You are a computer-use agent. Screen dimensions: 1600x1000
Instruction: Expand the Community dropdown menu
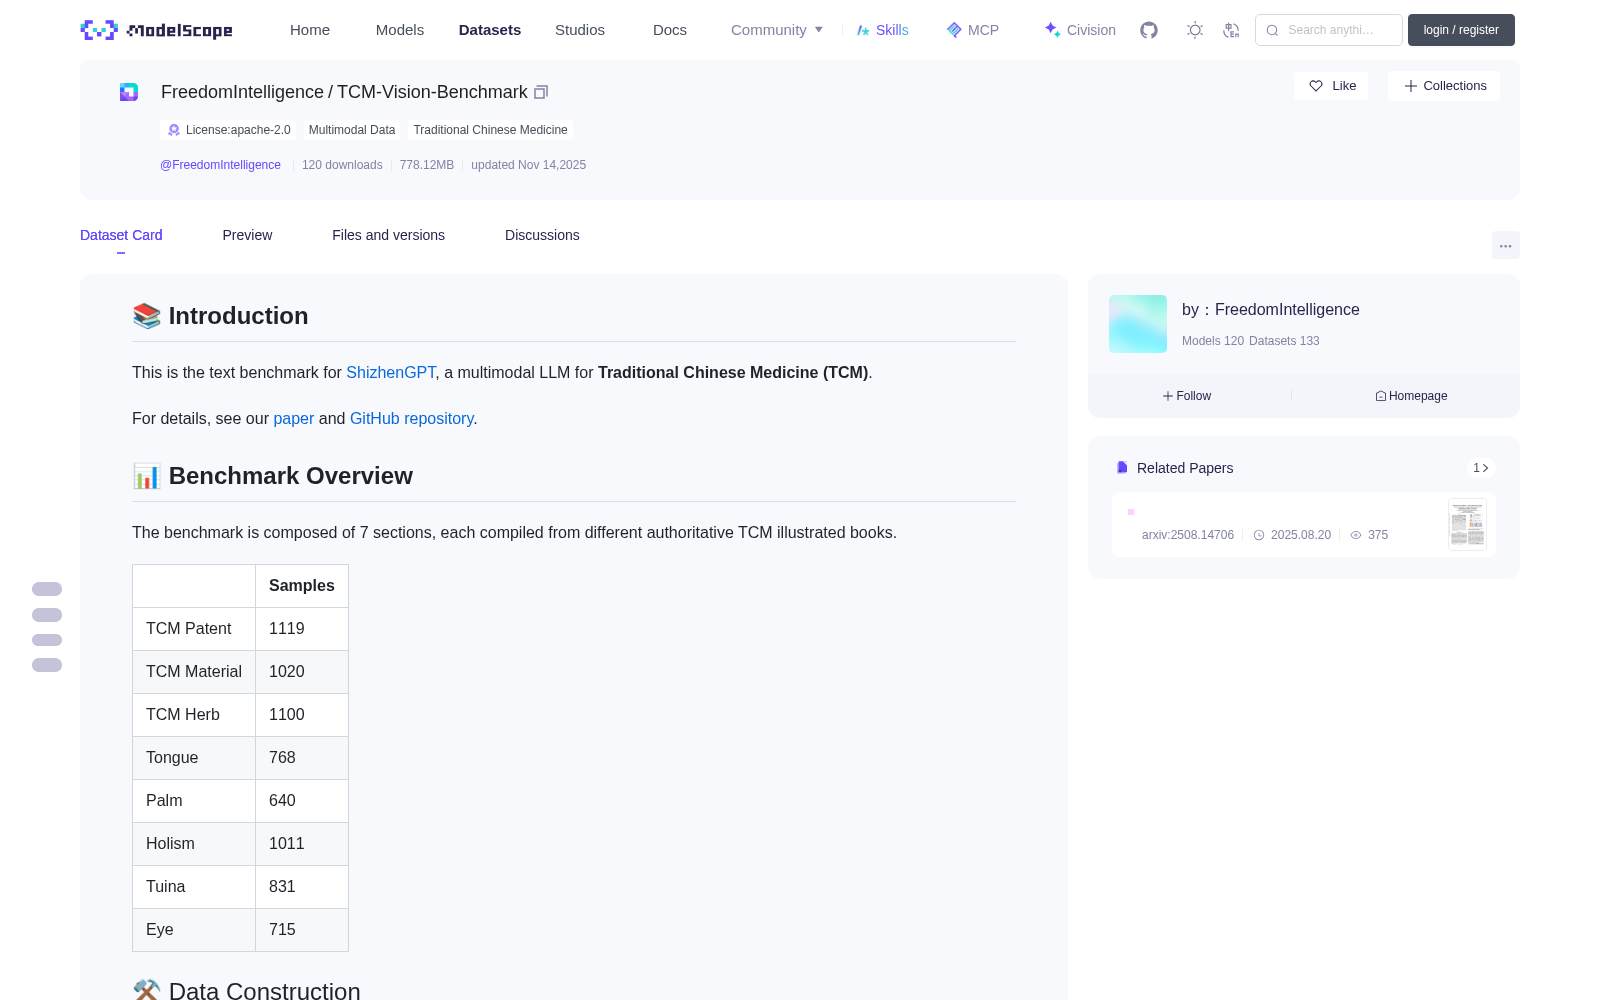click(x=777, y=30)
